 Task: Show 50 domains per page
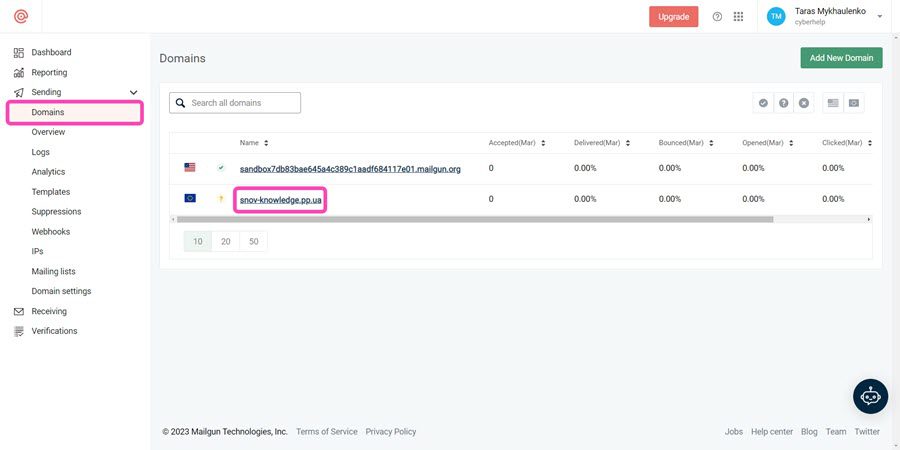pos(254,242)
